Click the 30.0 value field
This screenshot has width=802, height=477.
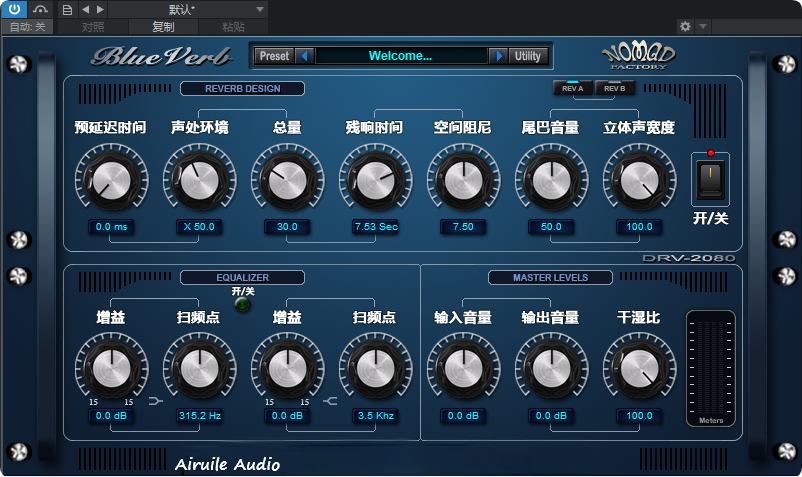click(x=287, y=226)
